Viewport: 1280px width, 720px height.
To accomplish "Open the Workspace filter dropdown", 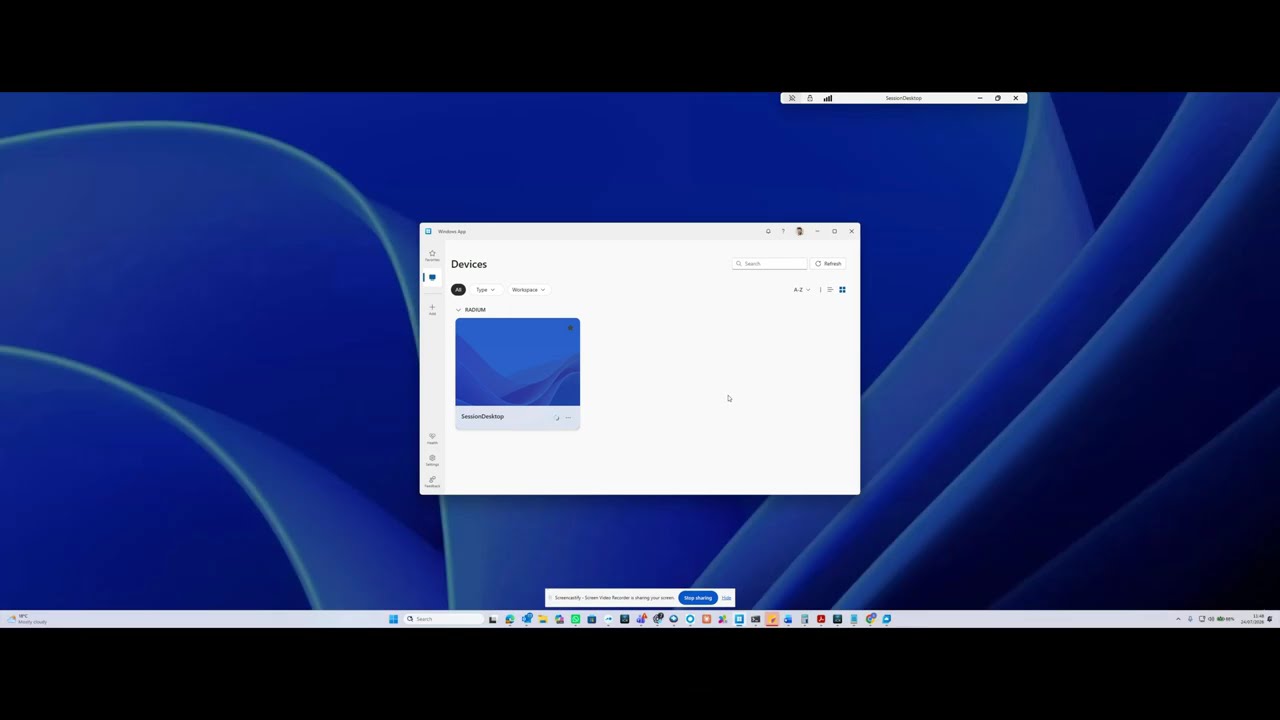I will tap(528, 290).
